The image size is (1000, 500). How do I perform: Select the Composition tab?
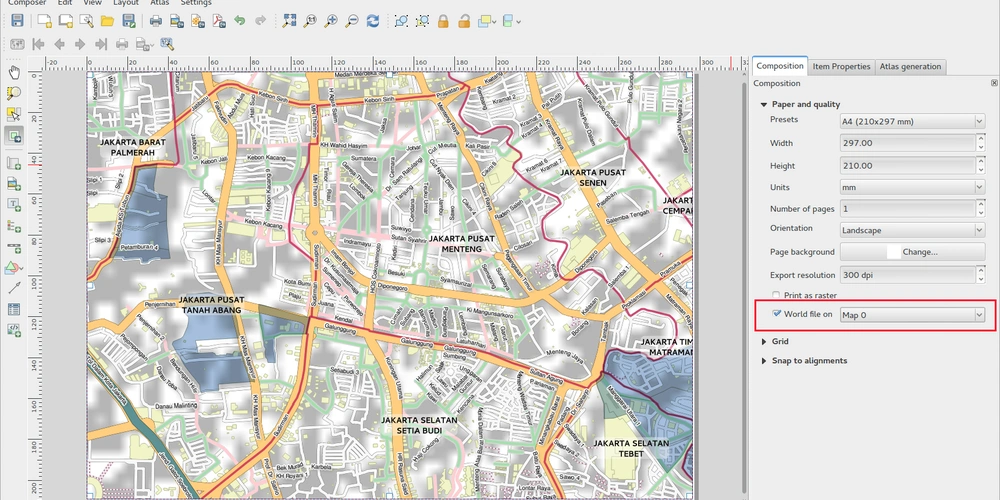pyautogui.click(x=780, y=66)
